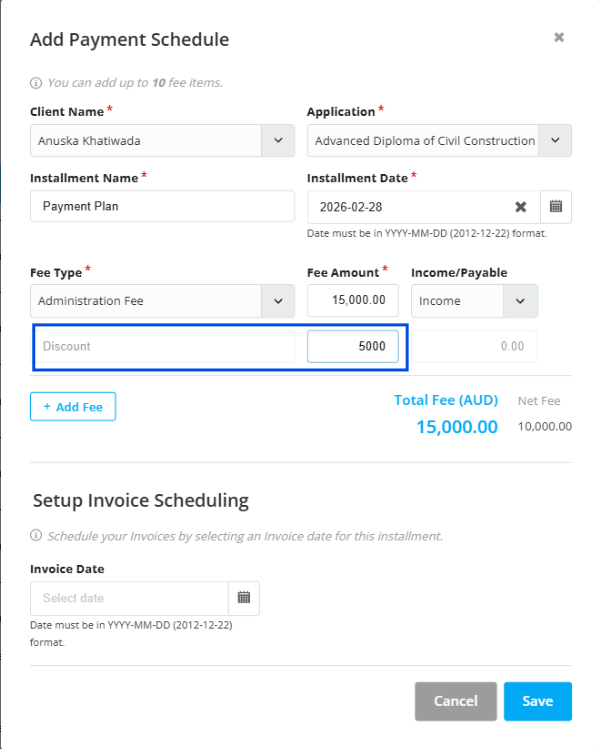Expand the Client Name dropdown
The width and height of the screenshot is (600, 749).
[278, 141]
